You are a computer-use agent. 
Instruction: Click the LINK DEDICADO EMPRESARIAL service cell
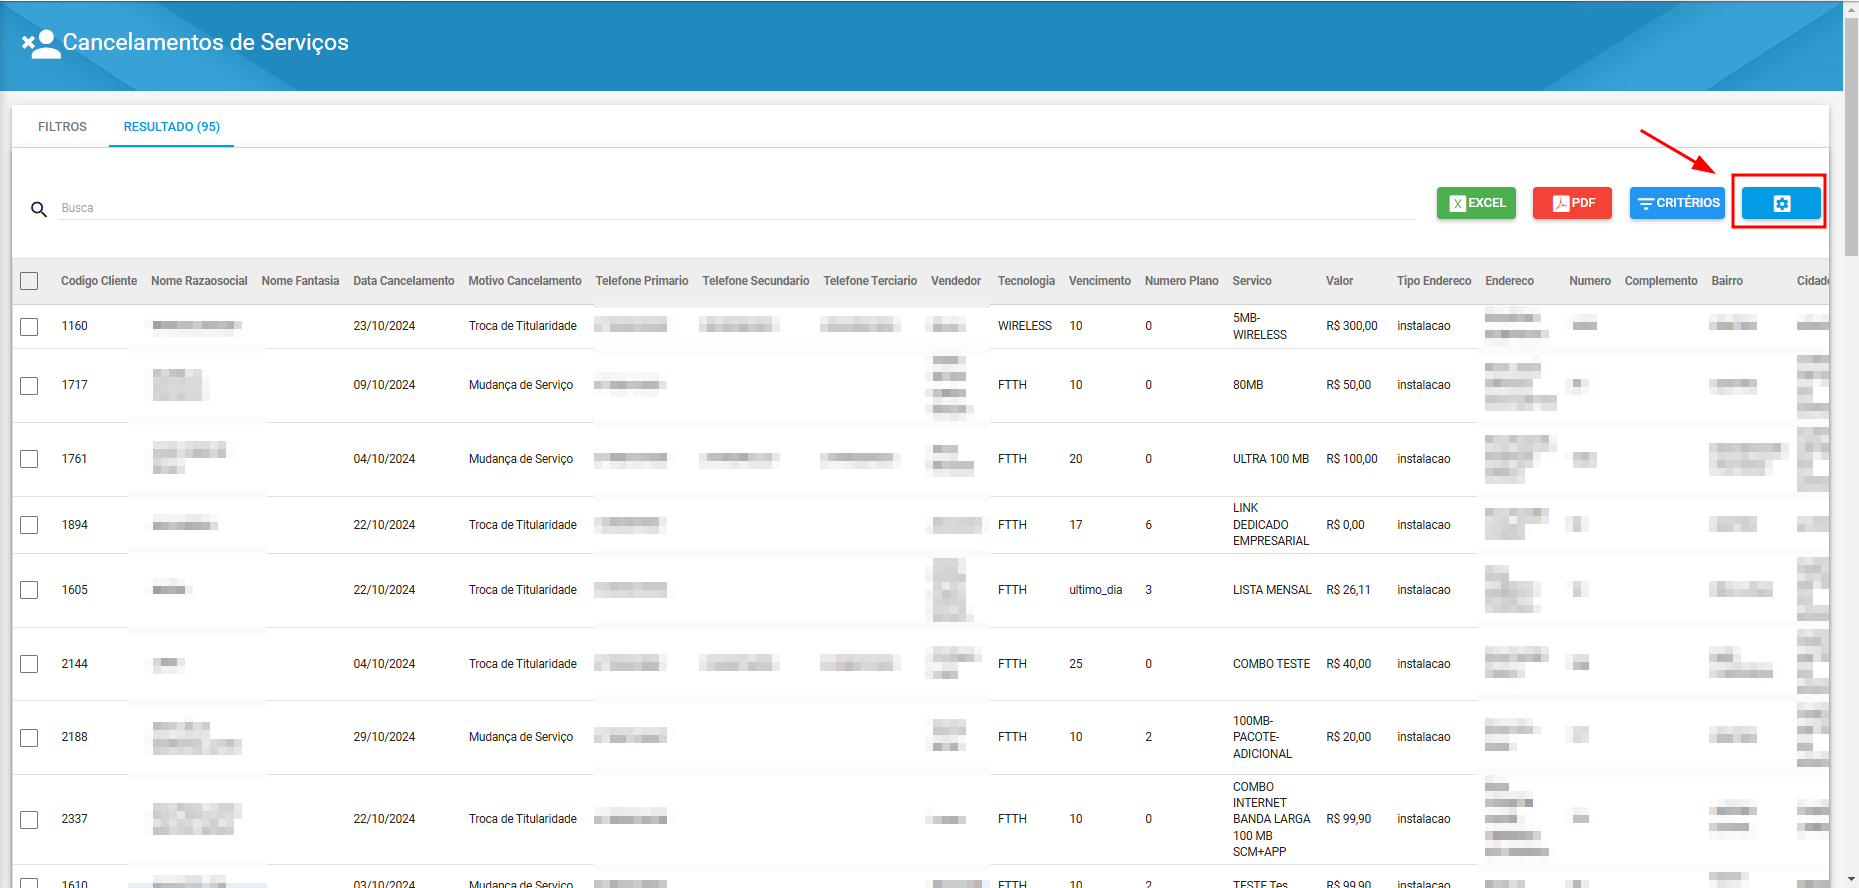[x=1271, y=525]
